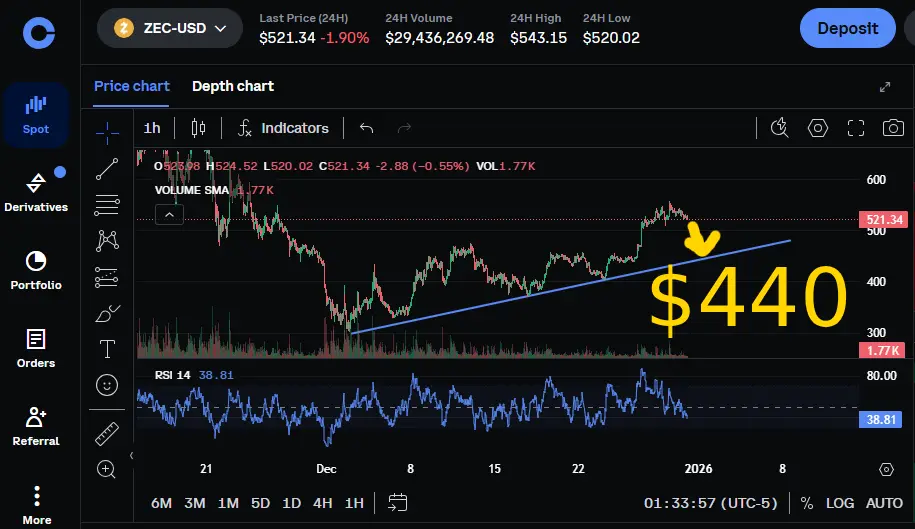Open the ZEC-USD pair selector
This screenshot has width=915, height=529.
click(170, 28)
